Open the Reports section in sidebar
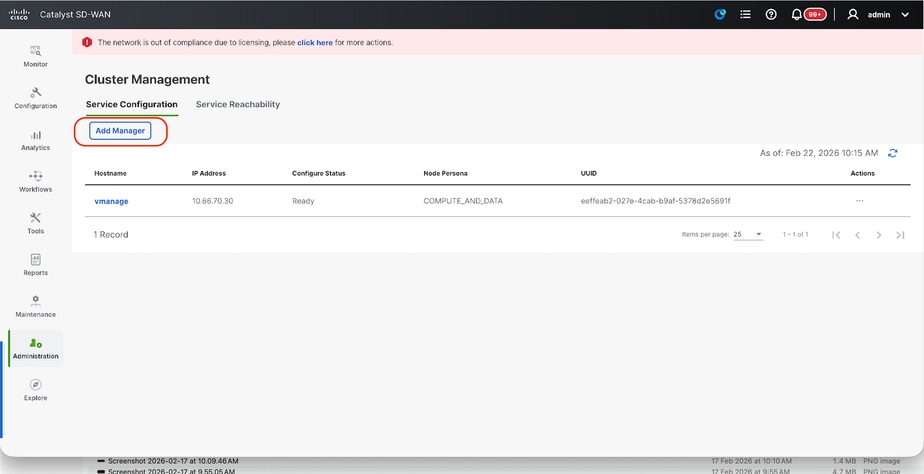The width and height of the screenshot is (924, 474). (x=35, y=265)
